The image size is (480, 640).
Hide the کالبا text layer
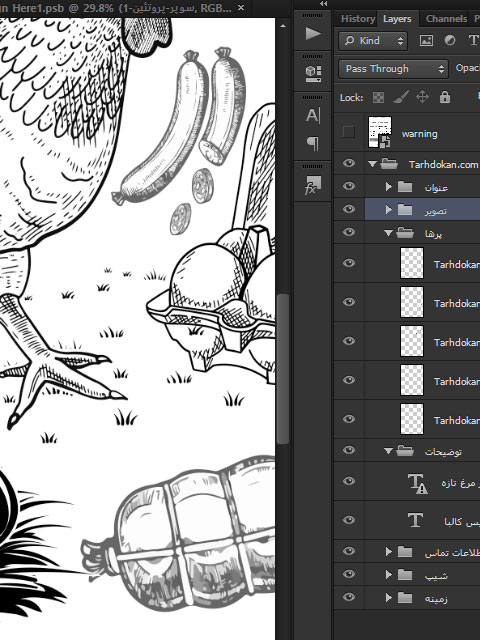tap(349, 520)
